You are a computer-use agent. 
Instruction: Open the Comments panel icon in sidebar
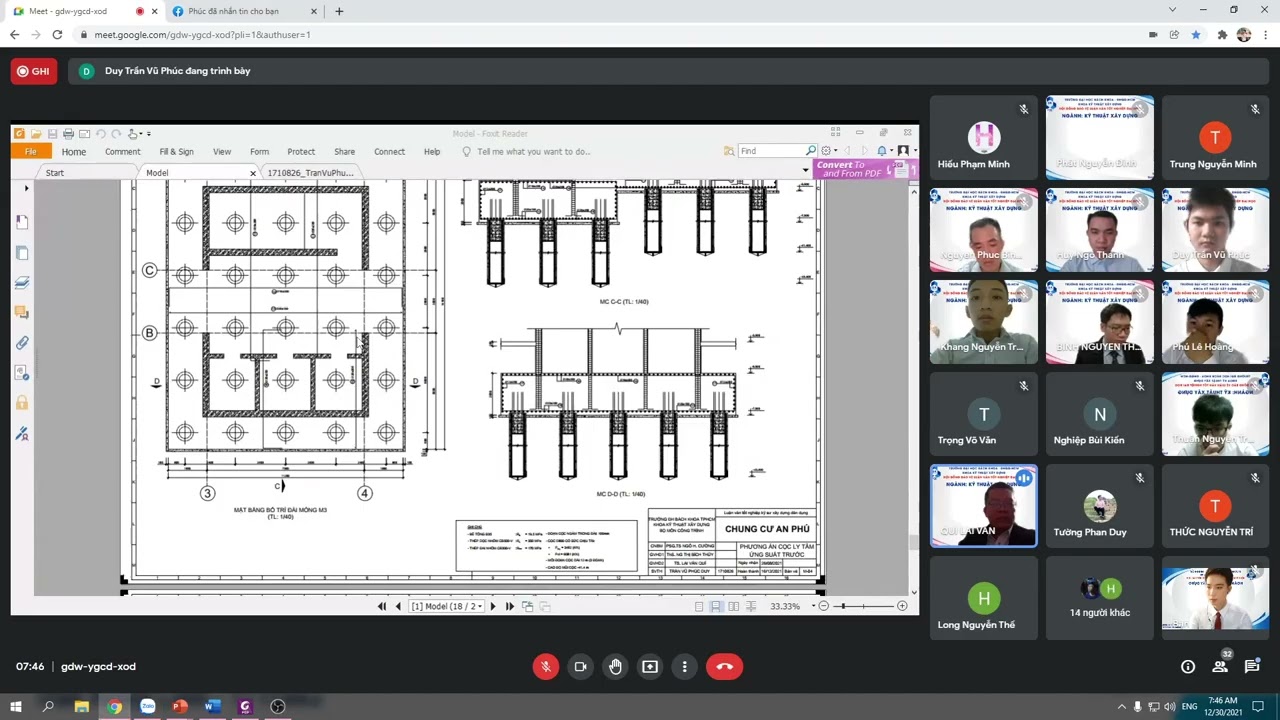point(22,313)
